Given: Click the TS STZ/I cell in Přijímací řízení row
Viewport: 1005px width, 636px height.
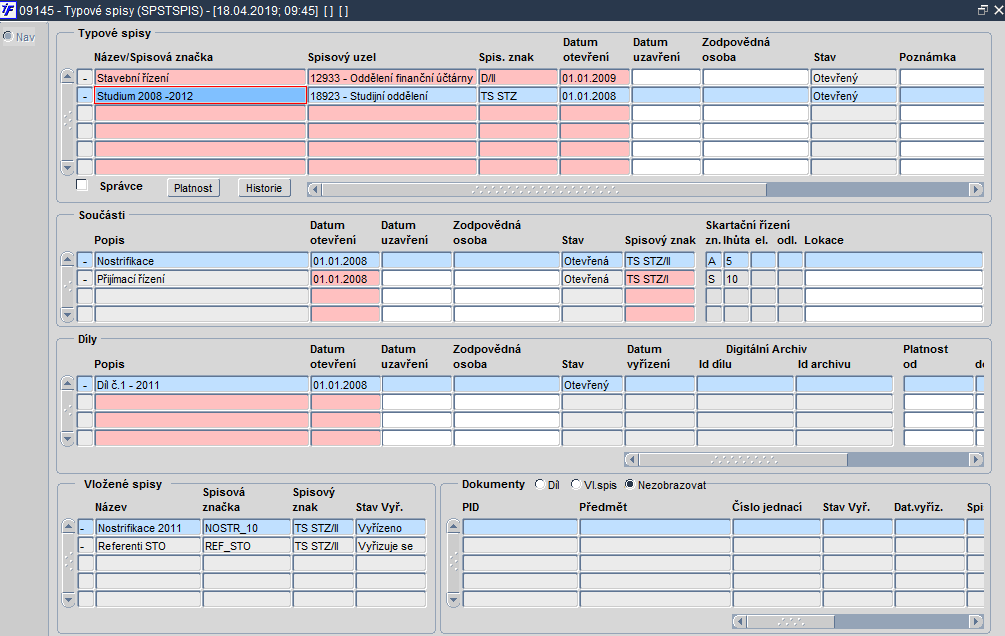Looking at the screenshot, I should point(660,279).
